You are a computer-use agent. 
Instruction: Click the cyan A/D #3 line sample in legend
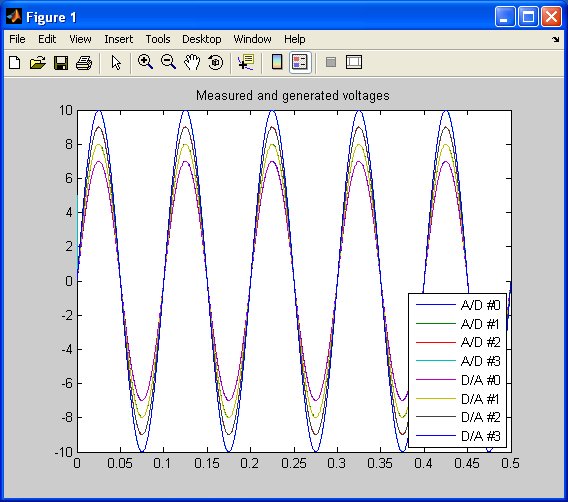pos(435,361)
